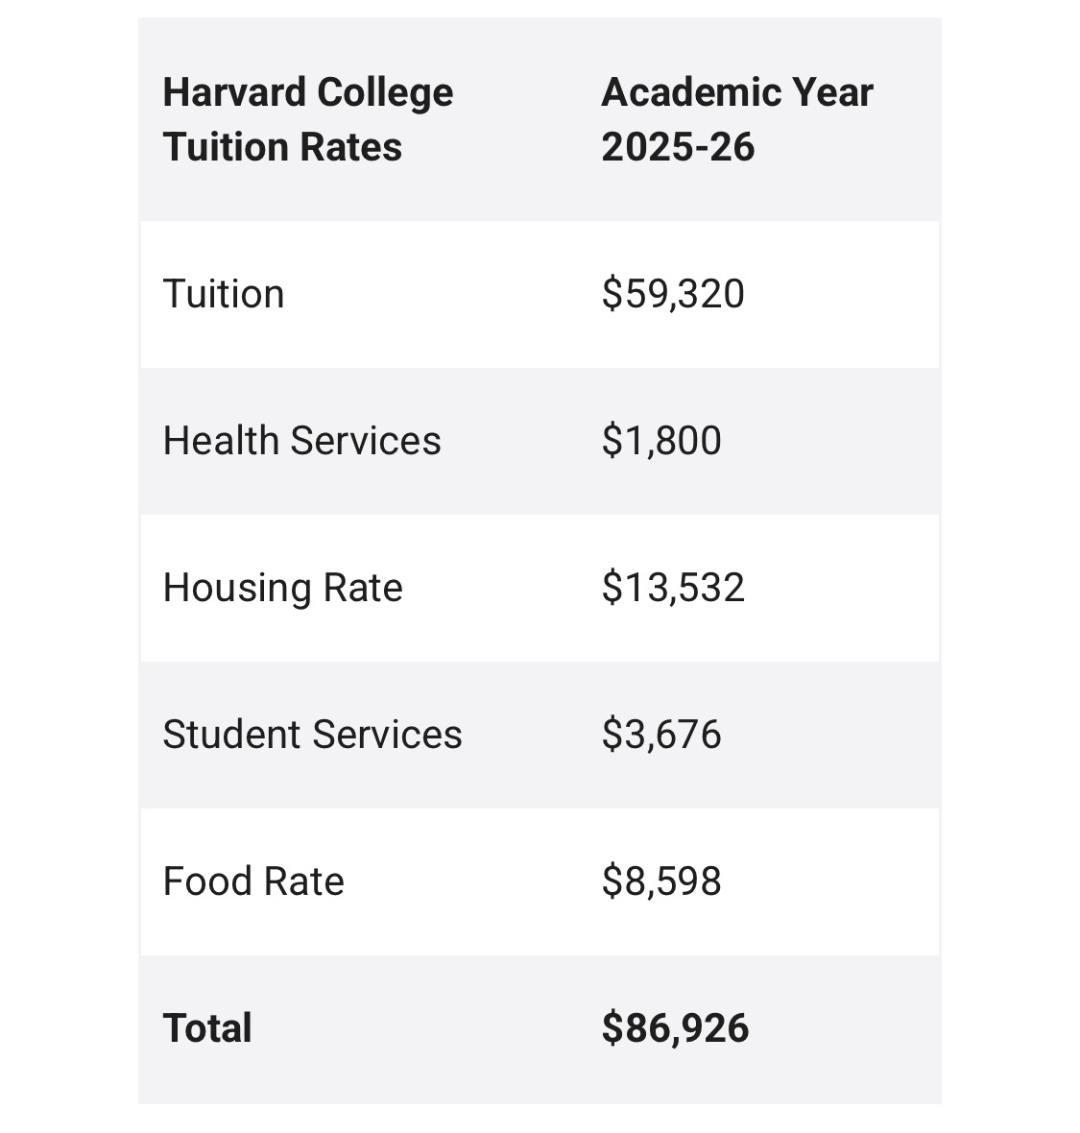Click the $59,320 tuition amount
Image resolution: width=1080 pixels, height=1133 pixels.
click(x=673, y=294)
